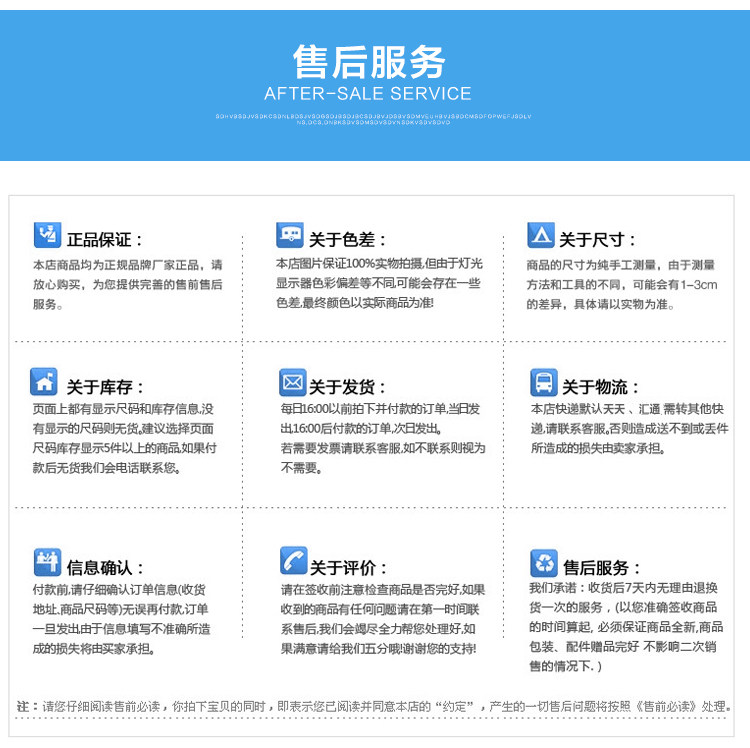The image size is (750, 748).
Task: Click the paragraph starting 本店商品均为正规品牌
Action: pyautogui.click(x=128, y=285)
